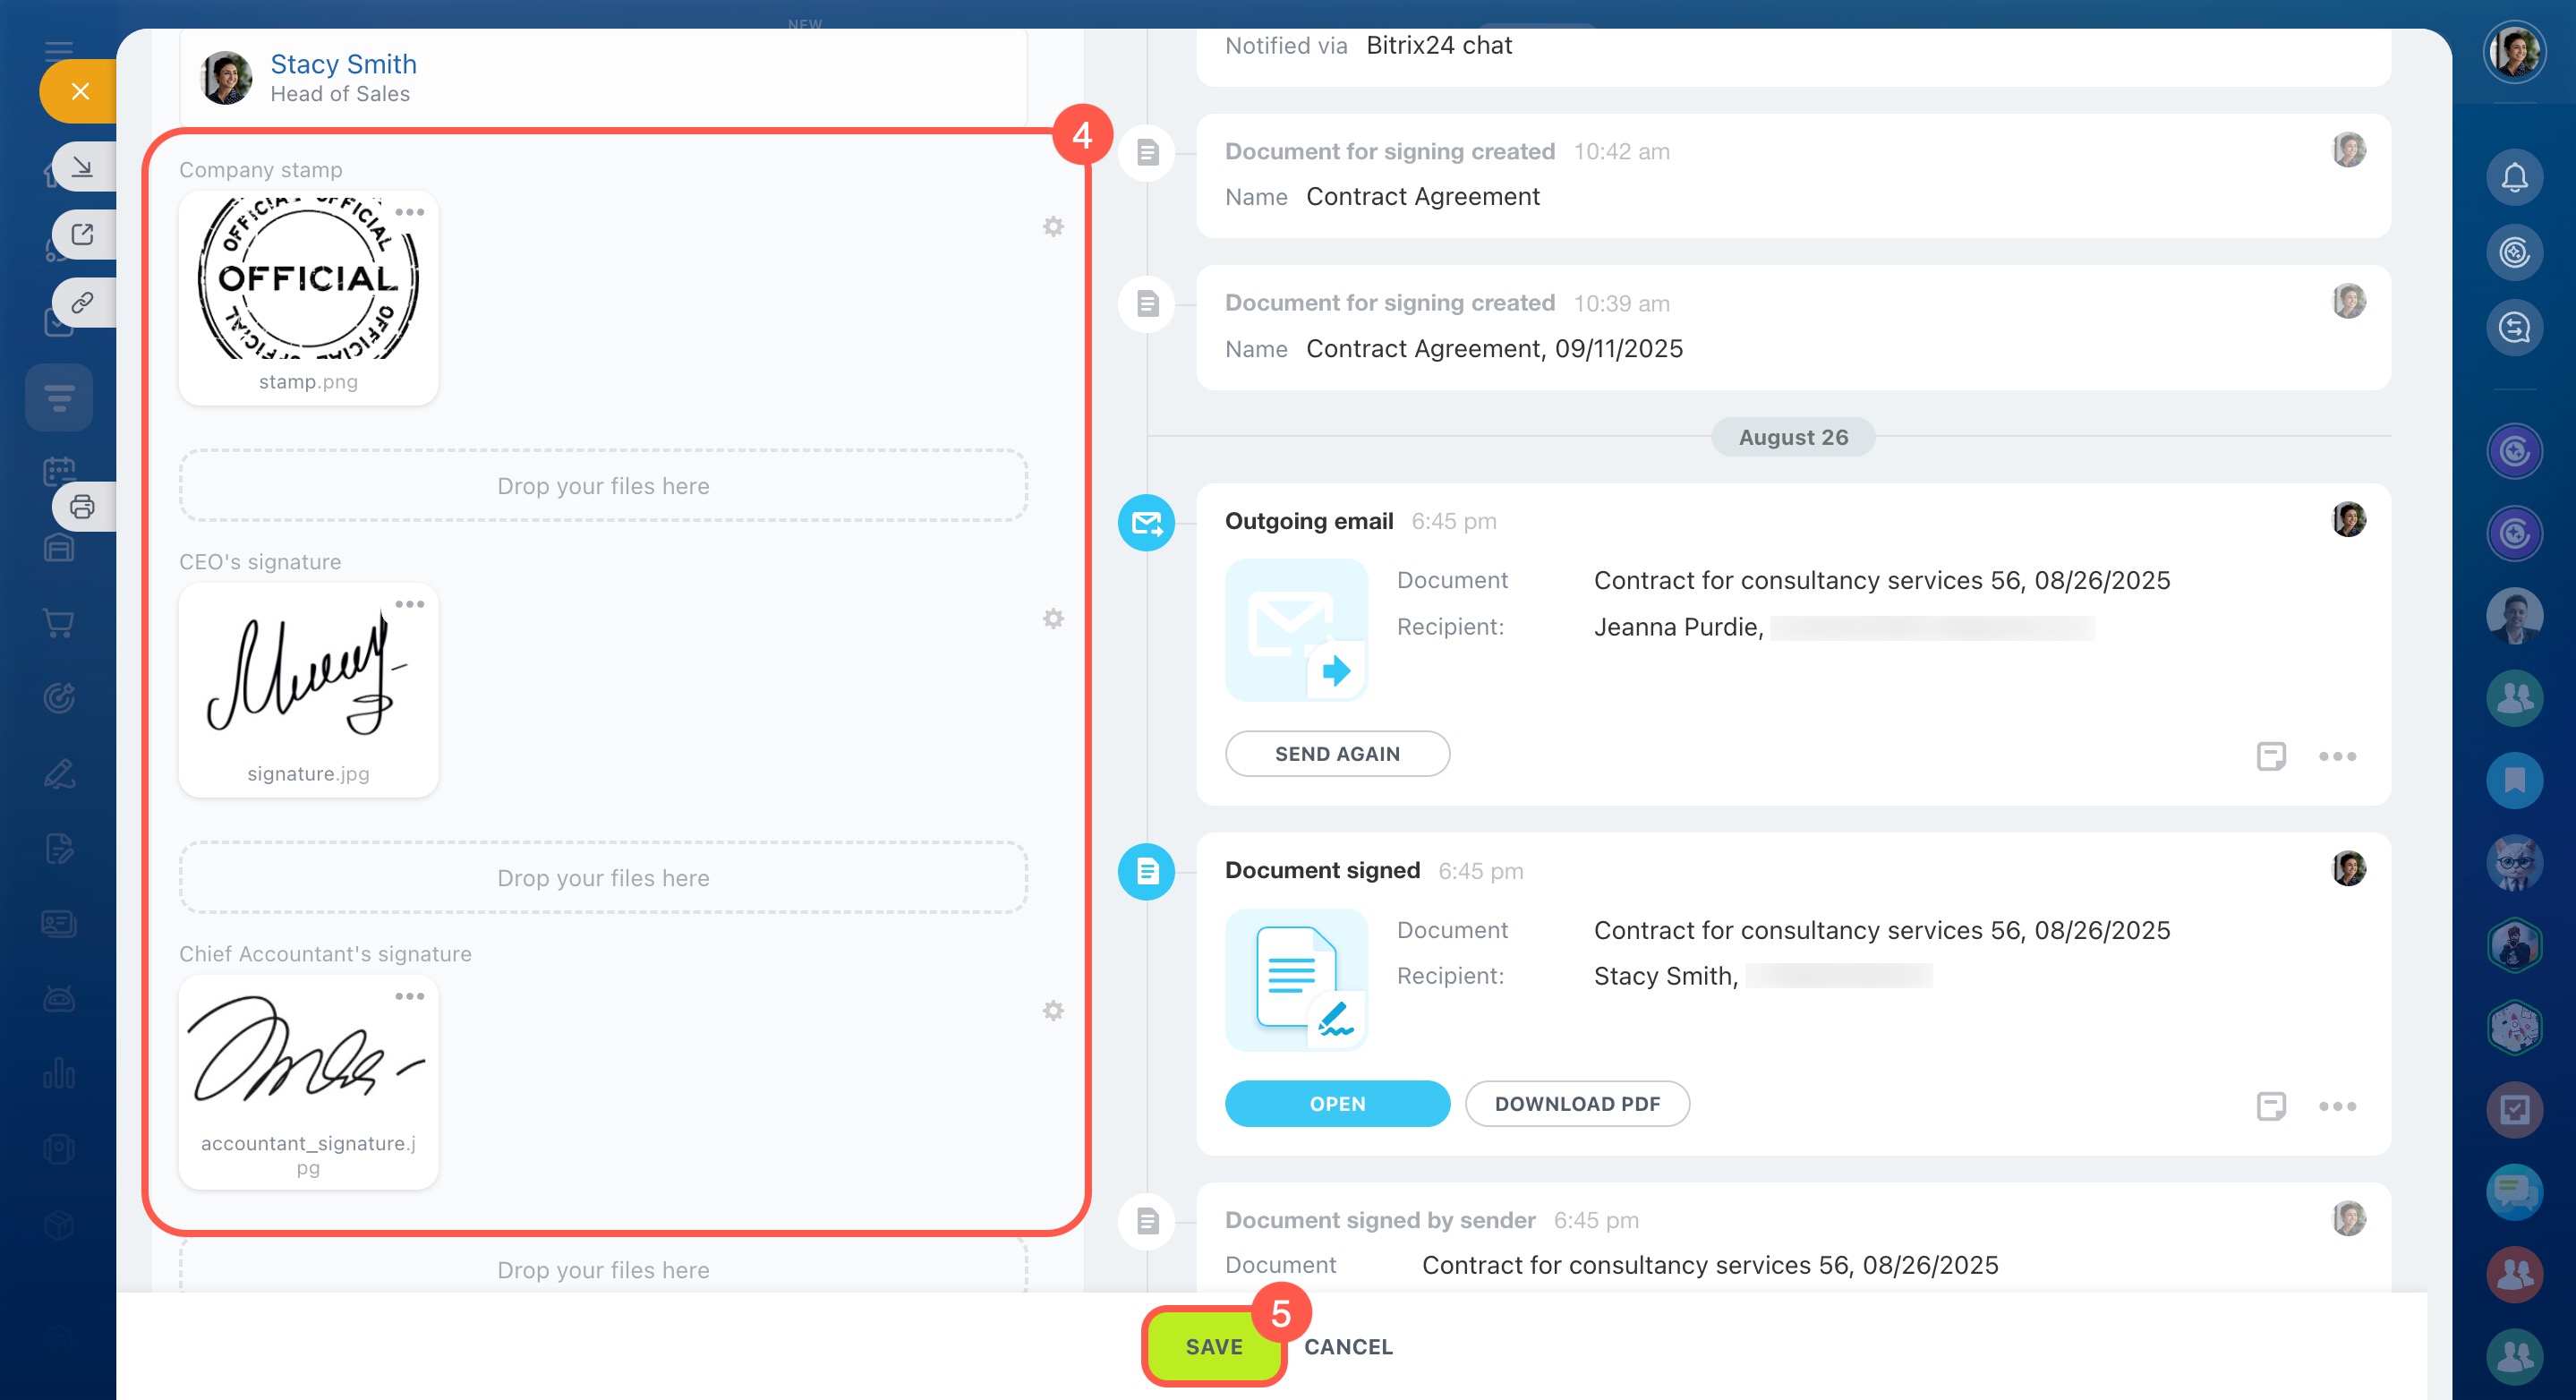Click the Outgoing email timeline icon
2576x1400 pixels.
[x=1146, y=522]
